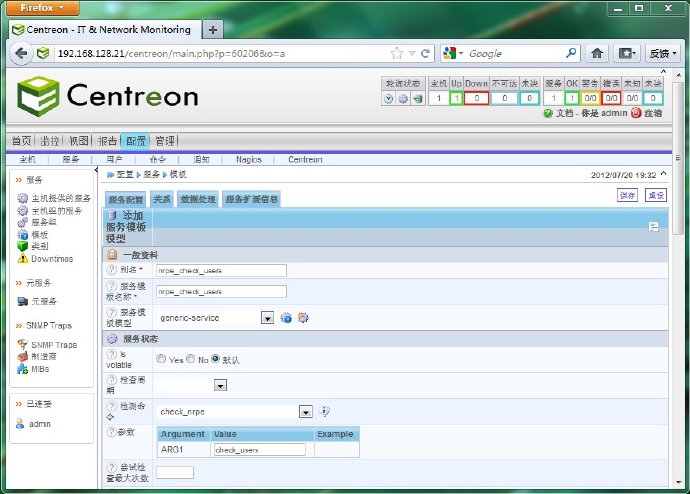Click the gear icon beside generic-service template
The width and height of the screenshot is (690, 494).
point(303,317)
